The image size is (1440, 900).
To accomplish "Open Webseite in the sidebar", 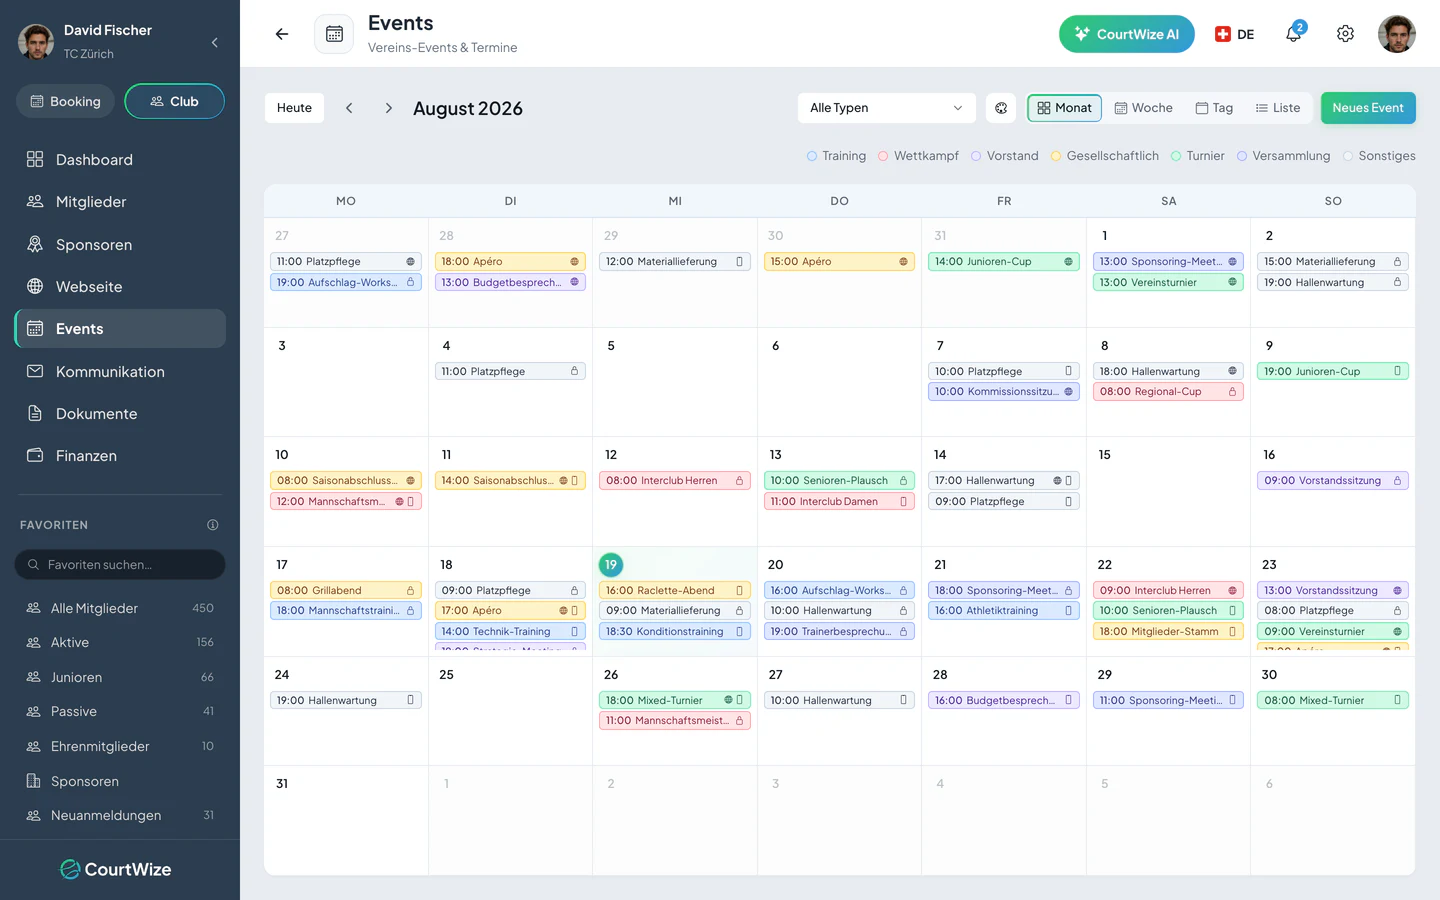I will pos(120,287).
